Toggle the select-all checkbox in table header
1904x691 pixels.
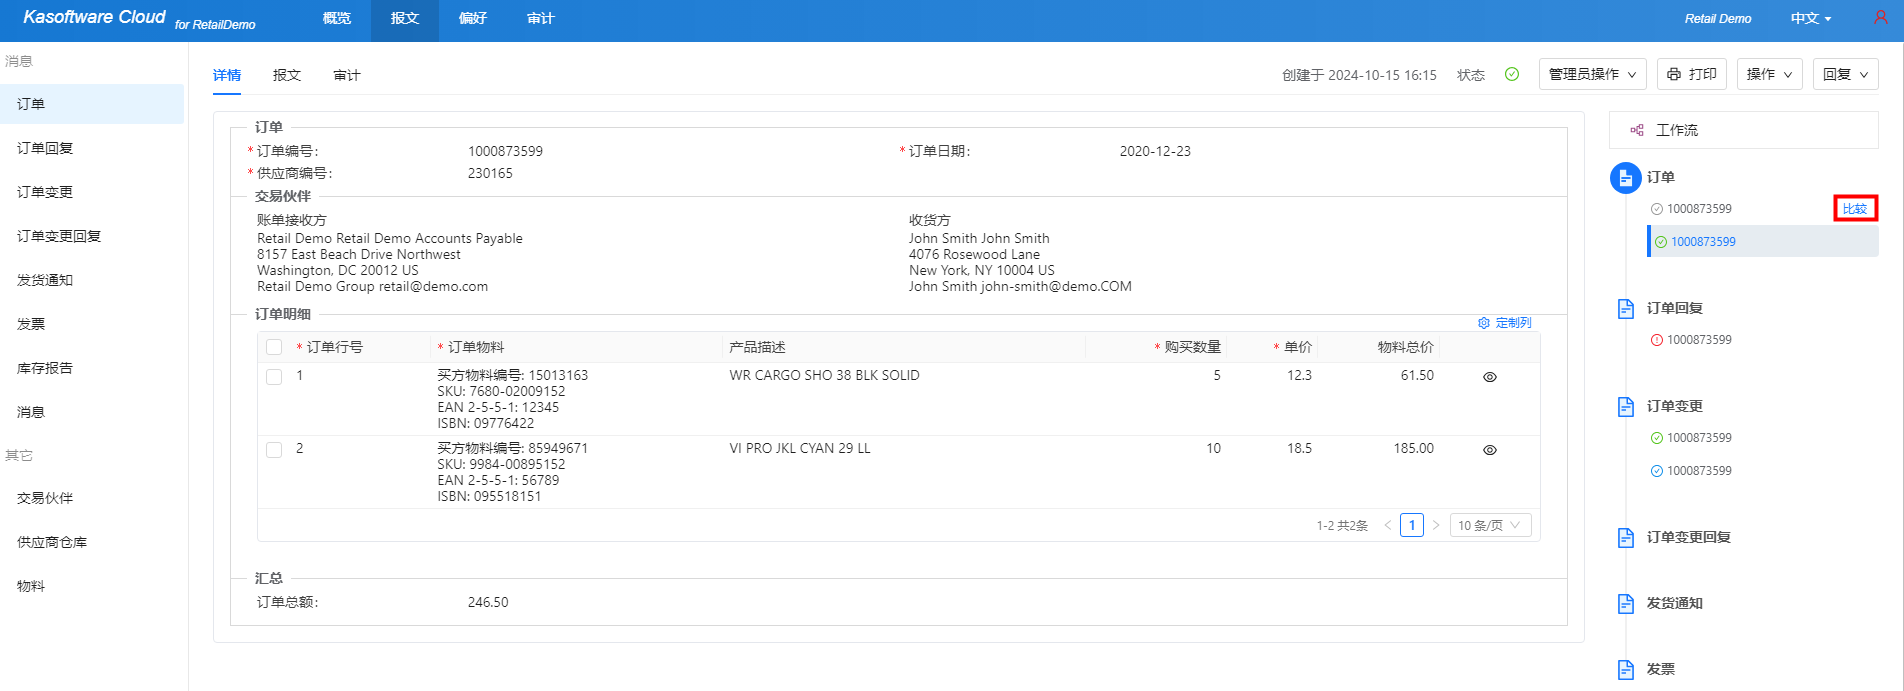point(274,347)
